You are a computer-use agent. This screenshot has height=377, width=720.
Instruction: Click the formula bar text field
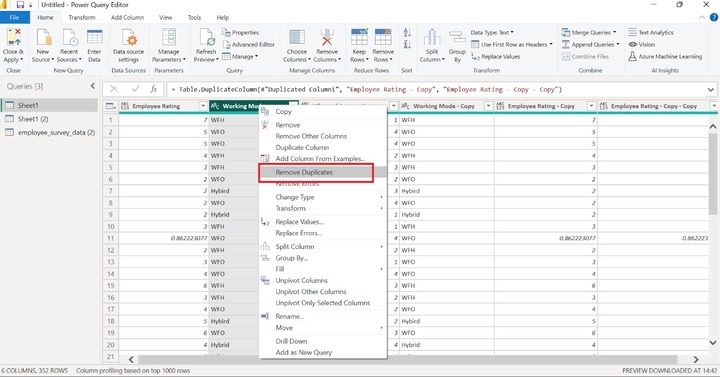[436, 90]
